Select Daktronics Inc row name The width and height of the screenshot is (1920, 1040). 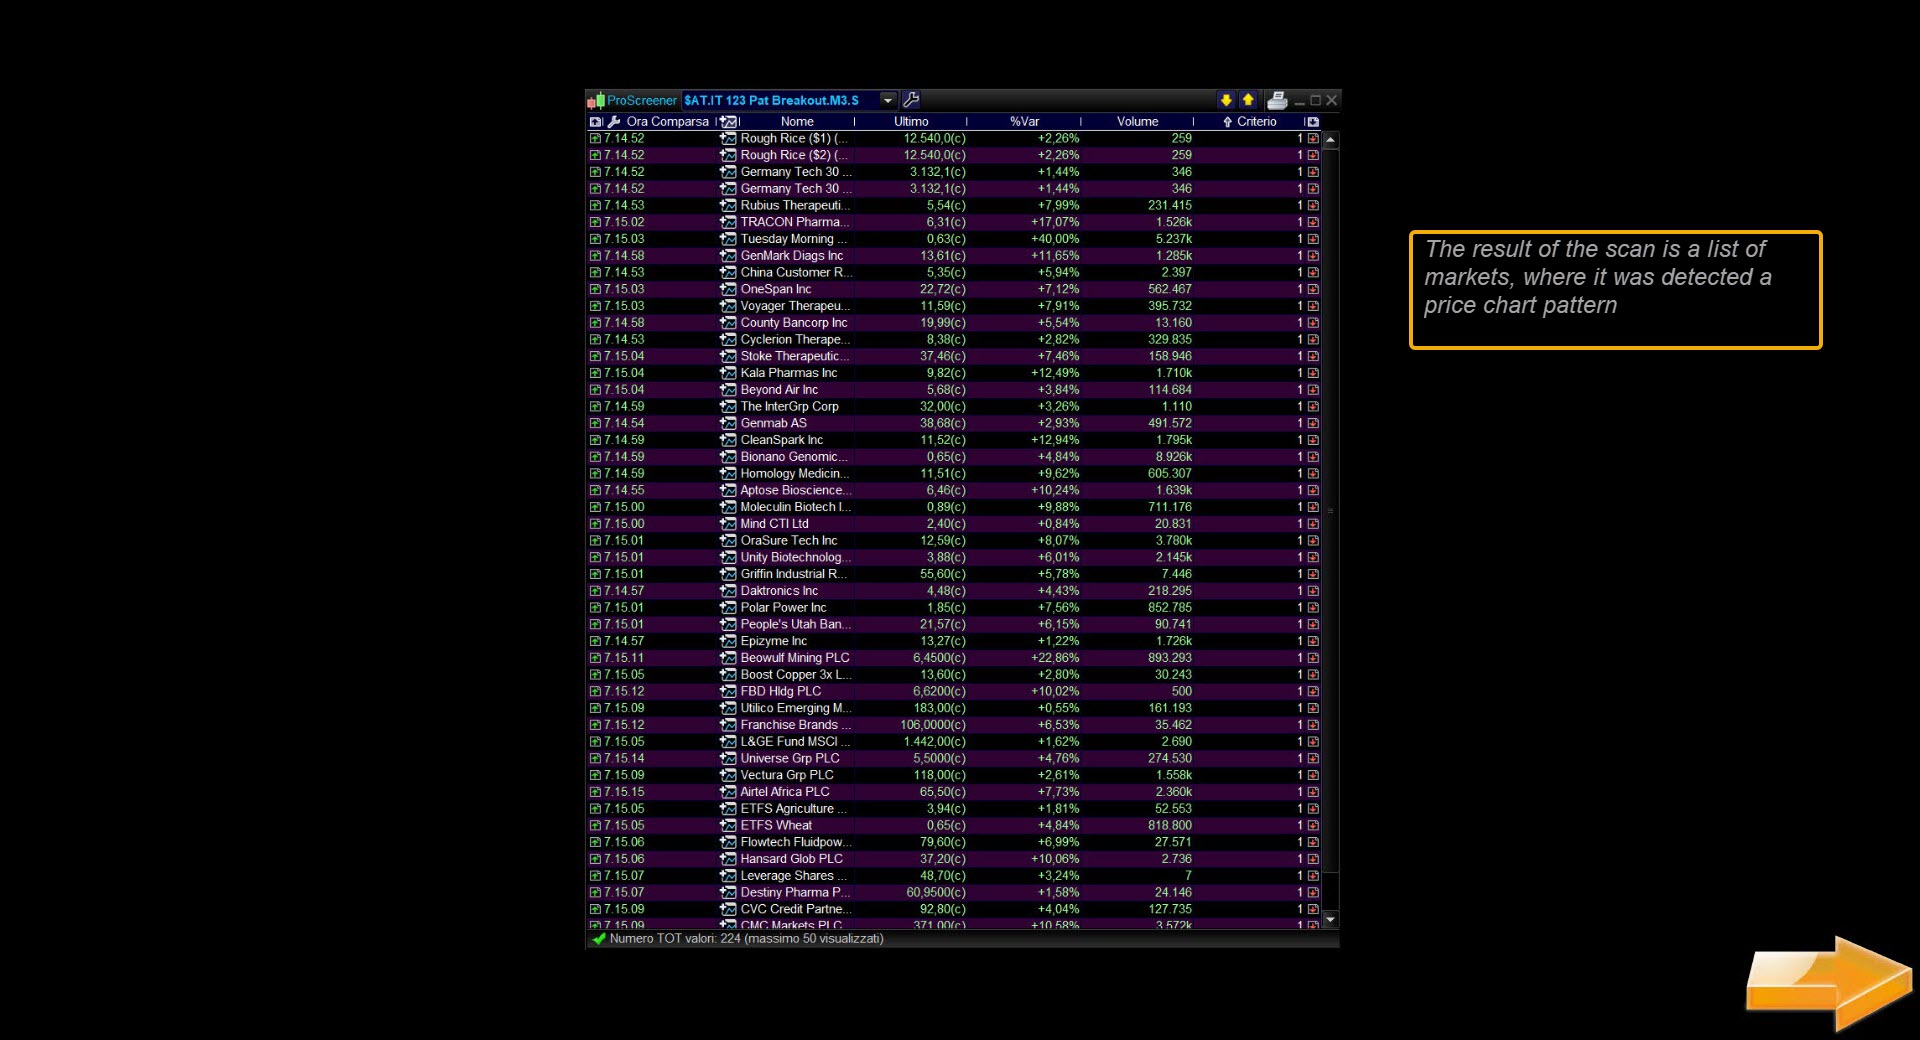[779, 591]
